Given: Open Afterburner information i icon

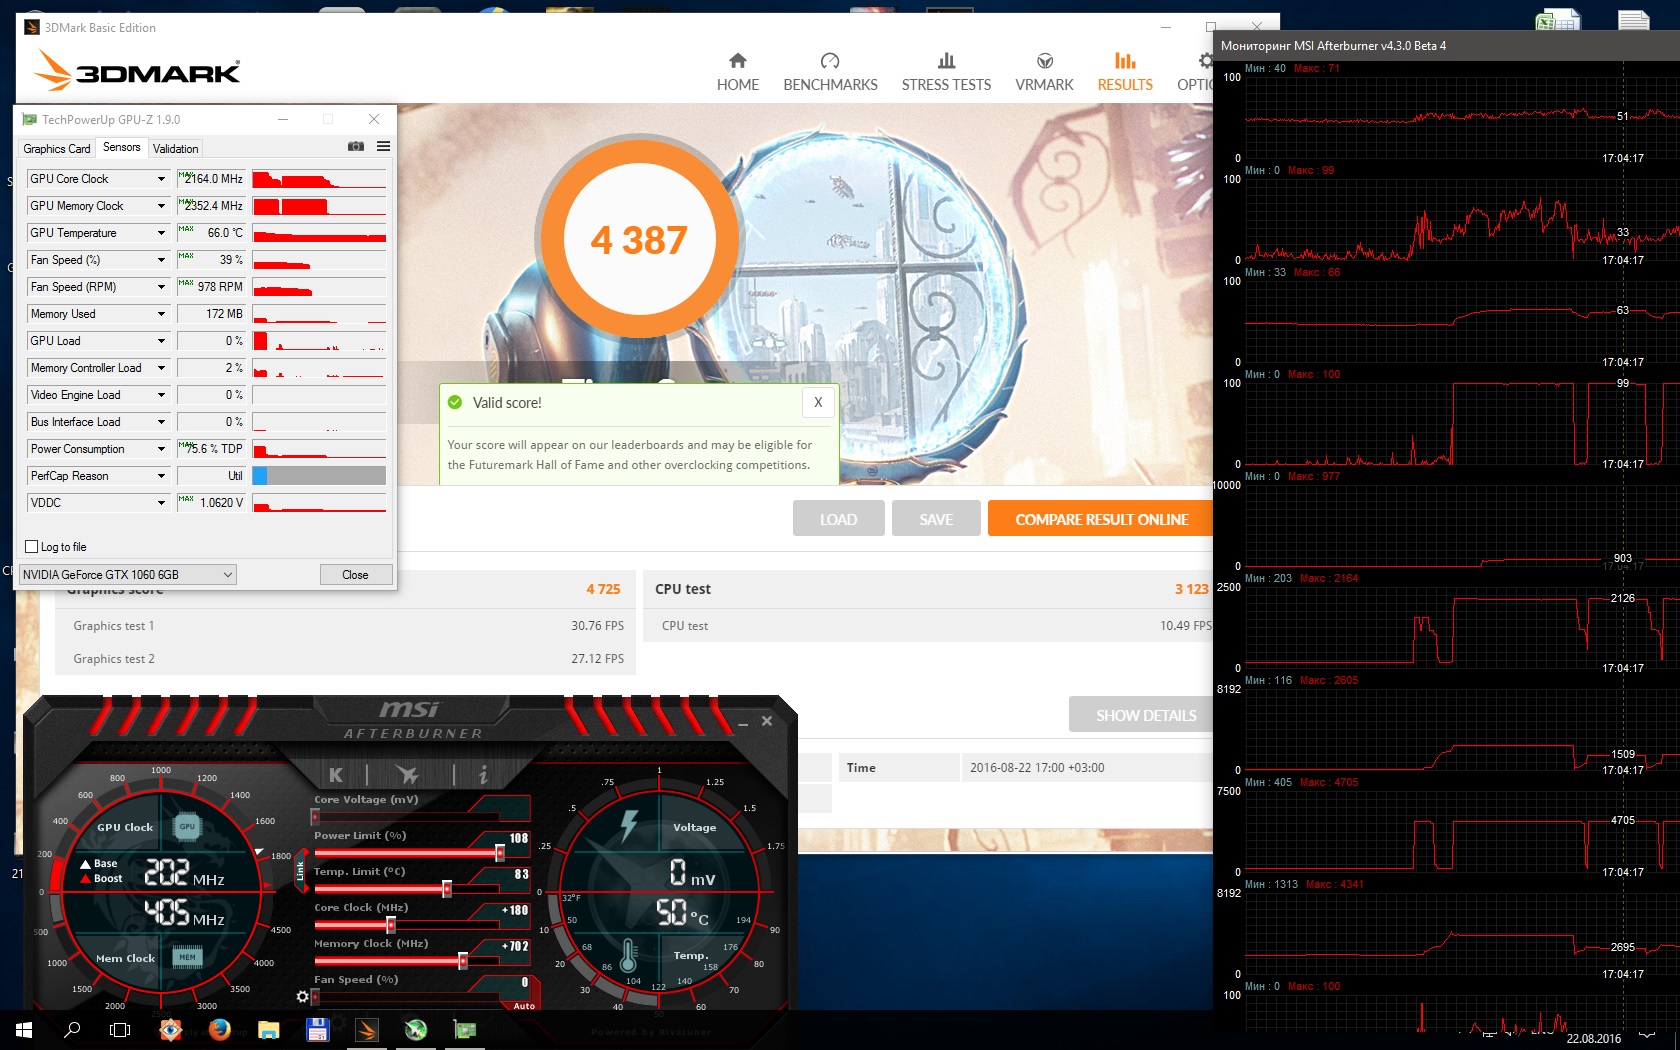Looking at the screenshot, I should click(483, 774).
